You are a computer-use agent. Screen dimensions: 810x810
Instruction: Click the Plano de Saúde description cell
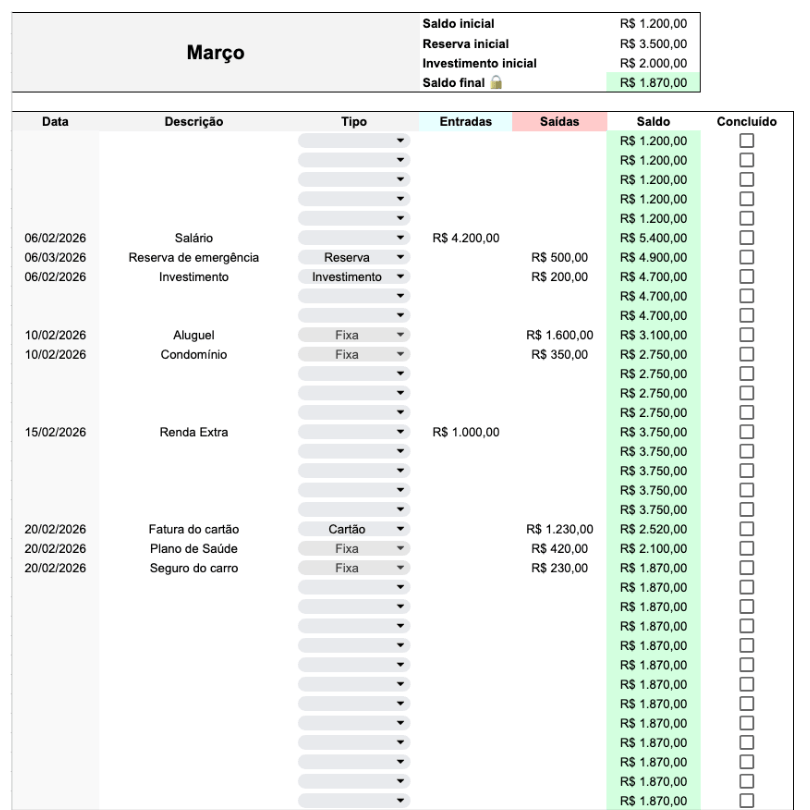(x=194, y=548)
